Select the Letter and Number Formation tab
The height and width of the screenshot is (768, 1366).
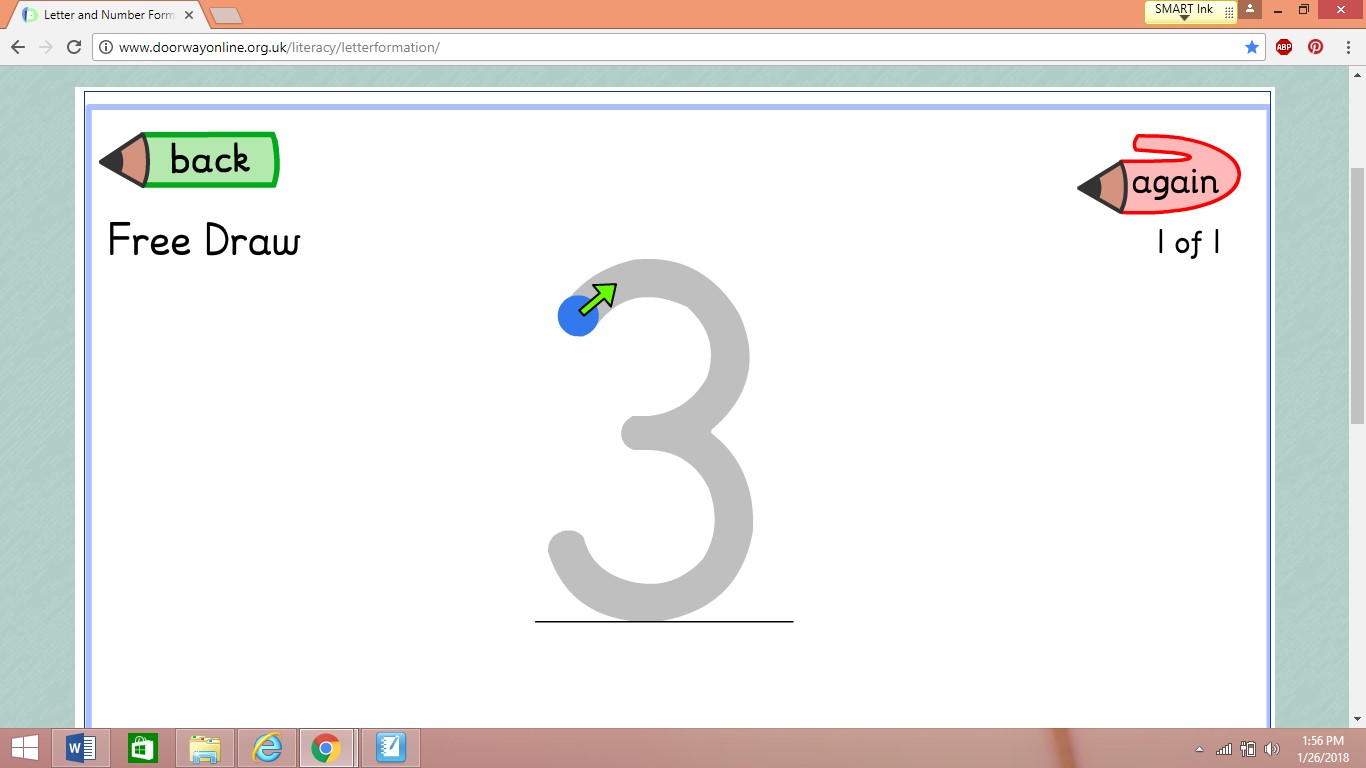[108, 15]
